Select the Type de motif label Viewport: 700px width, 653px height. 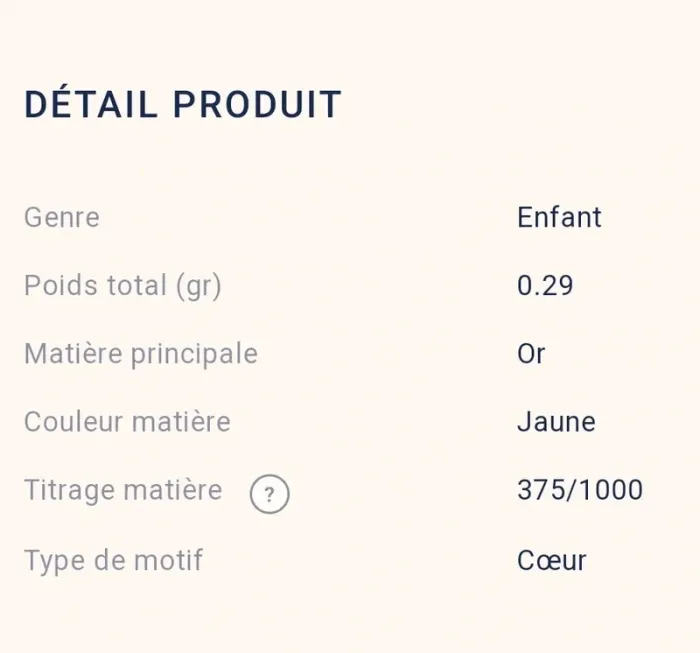click(113, 560)
